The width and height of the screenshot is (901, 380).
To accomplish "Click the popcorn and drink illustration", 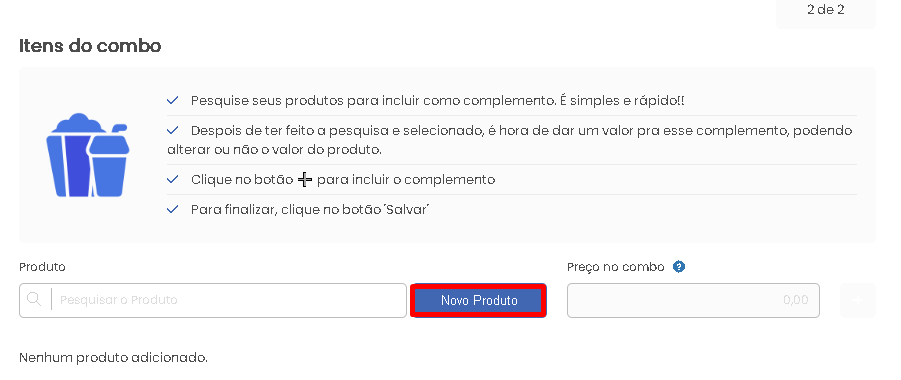I will [x=87, y=155].
